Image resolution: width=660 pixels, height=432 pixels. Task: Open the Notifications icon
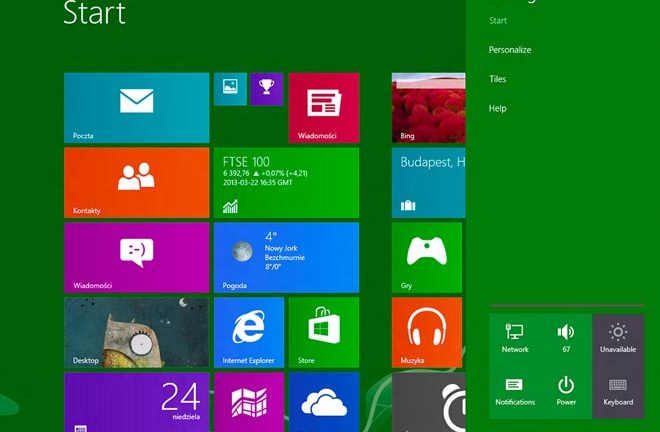[x=515, y=392]
